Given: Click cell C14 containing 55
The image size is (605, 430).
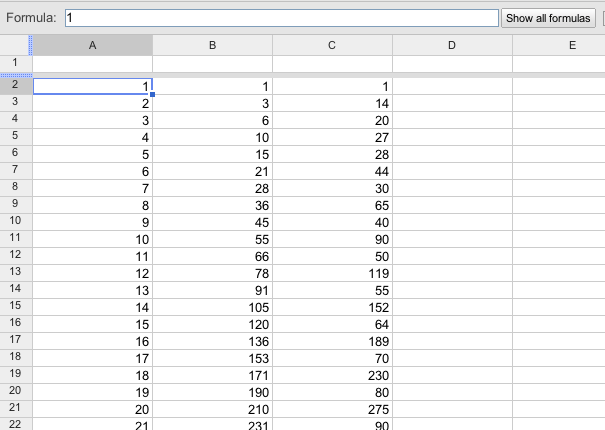Looking at the screenshot, I should point(333,290).
